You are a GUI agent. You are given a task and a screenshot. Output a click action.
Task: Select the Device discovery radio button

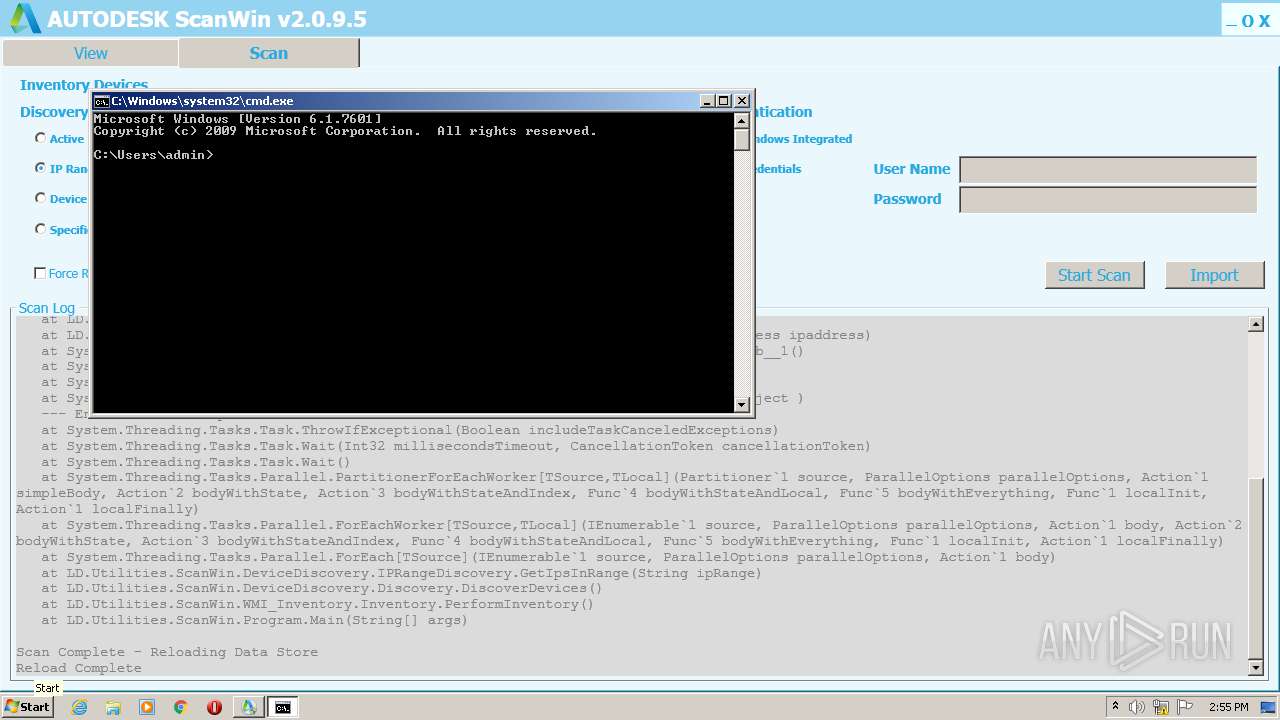coord(41,198)
